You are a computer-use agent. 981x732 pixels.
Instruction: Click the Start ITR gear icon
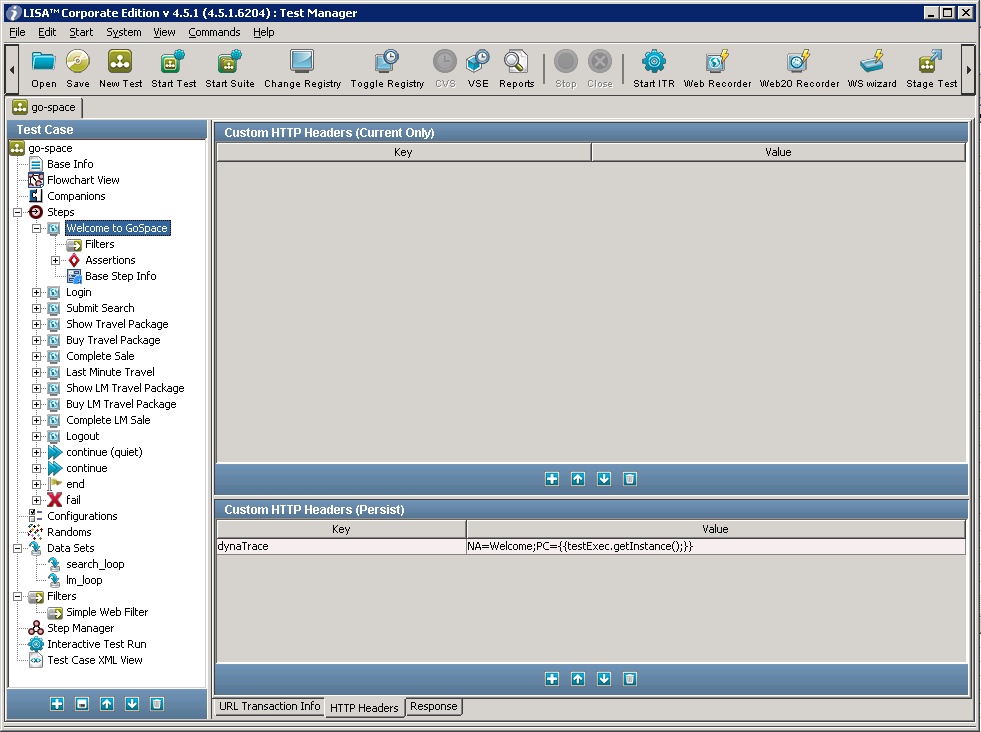click(x=654, y=61)
